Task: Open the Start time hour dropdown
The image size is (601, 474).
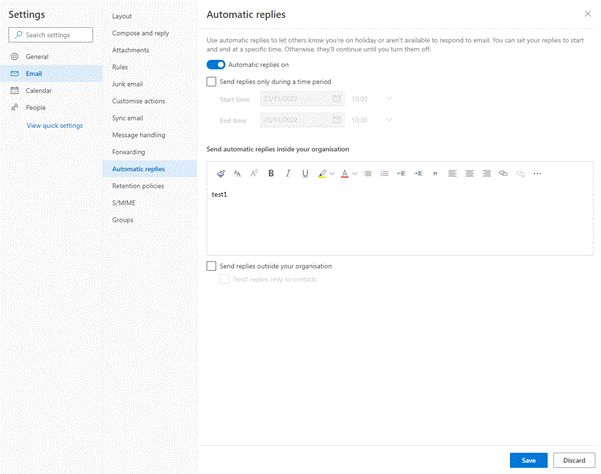Action: coord(388,99)
